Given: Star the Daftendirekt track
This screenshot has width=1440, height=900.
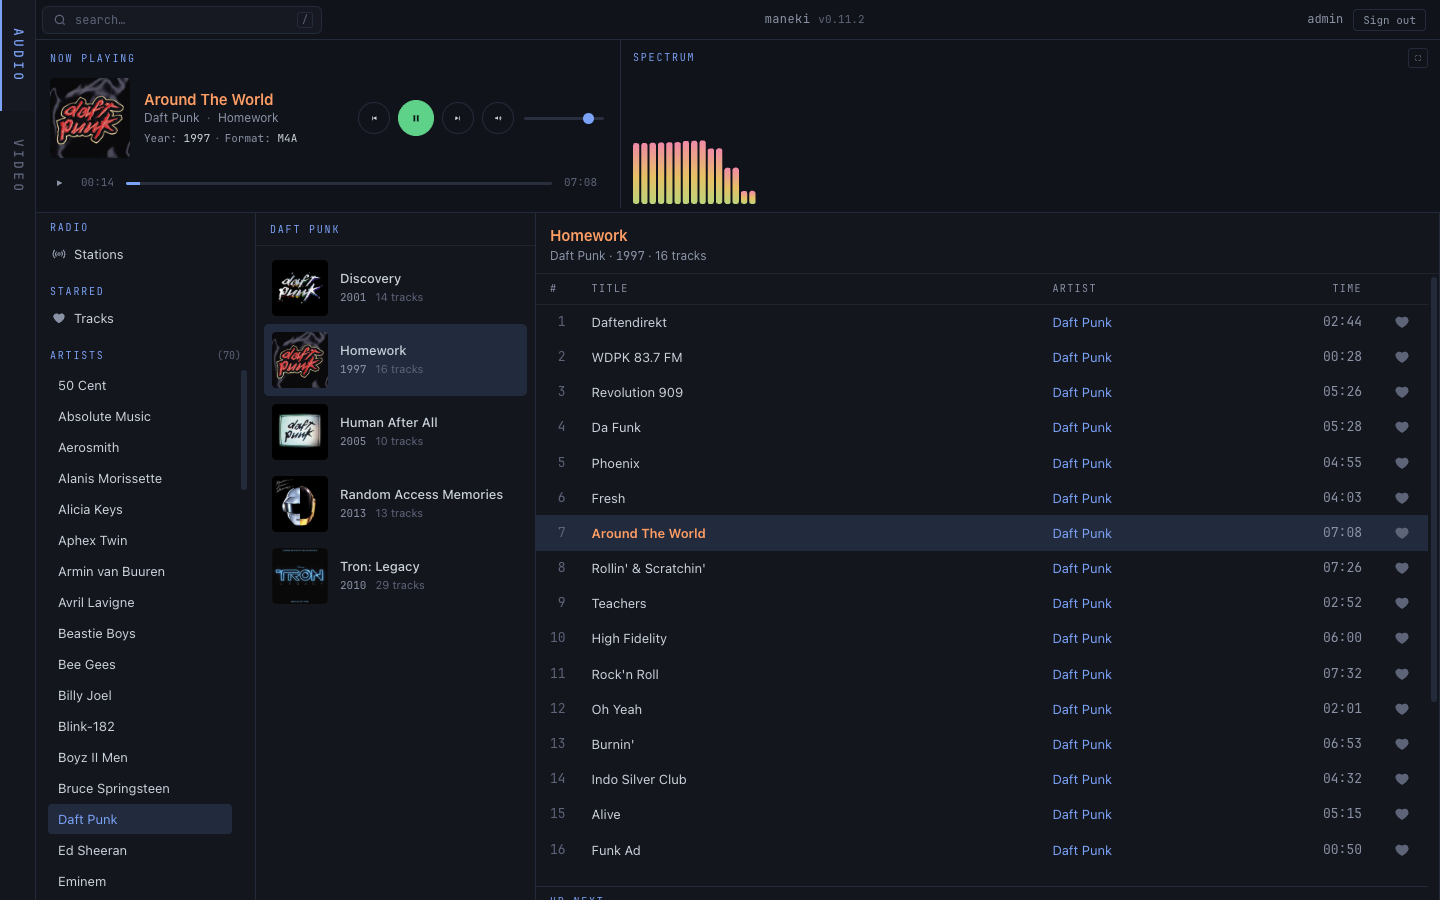Looking at the screenshot, I should [x=1402, y=322].
